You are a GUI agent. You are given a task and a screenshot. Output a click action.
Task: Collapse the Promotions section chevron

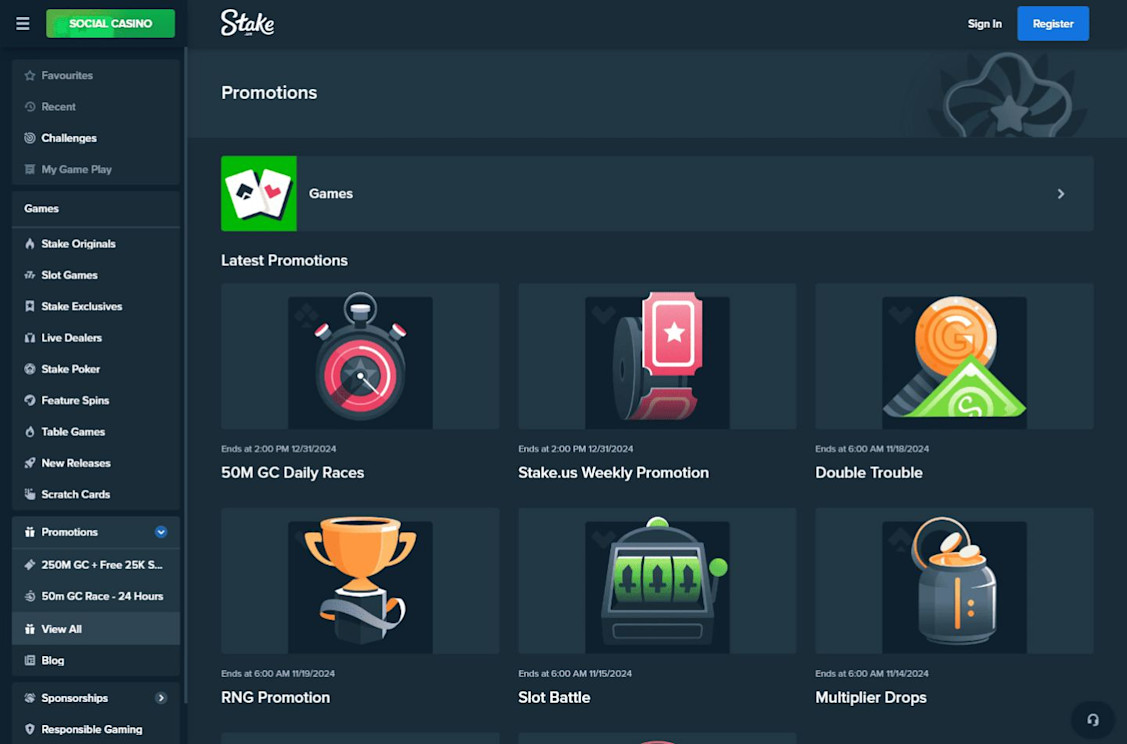coord(161,532)
